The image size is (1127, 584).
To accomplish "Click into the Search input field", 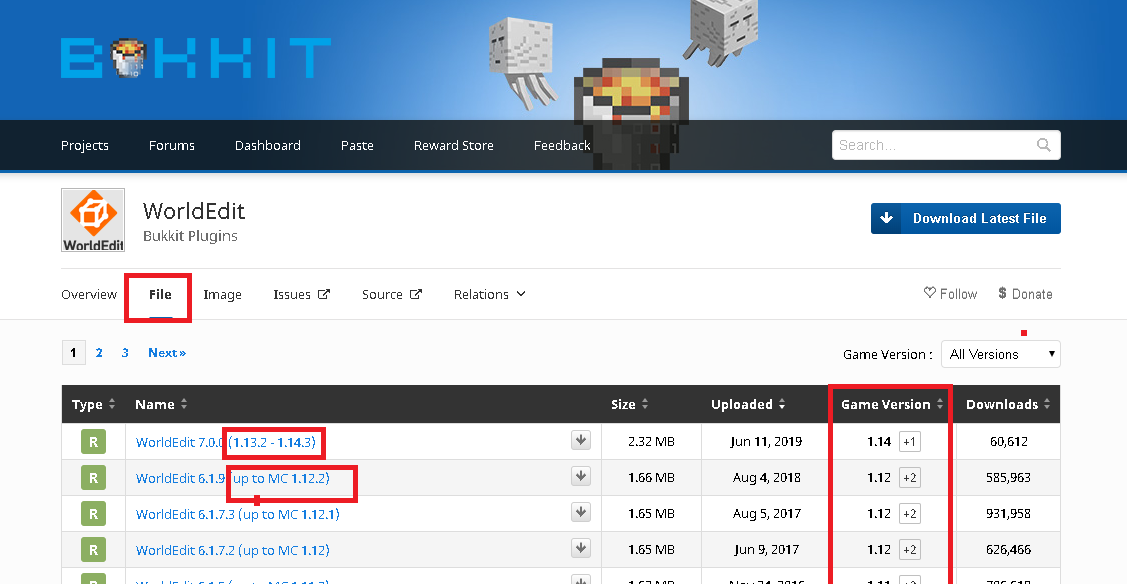I will coord(934,145).
